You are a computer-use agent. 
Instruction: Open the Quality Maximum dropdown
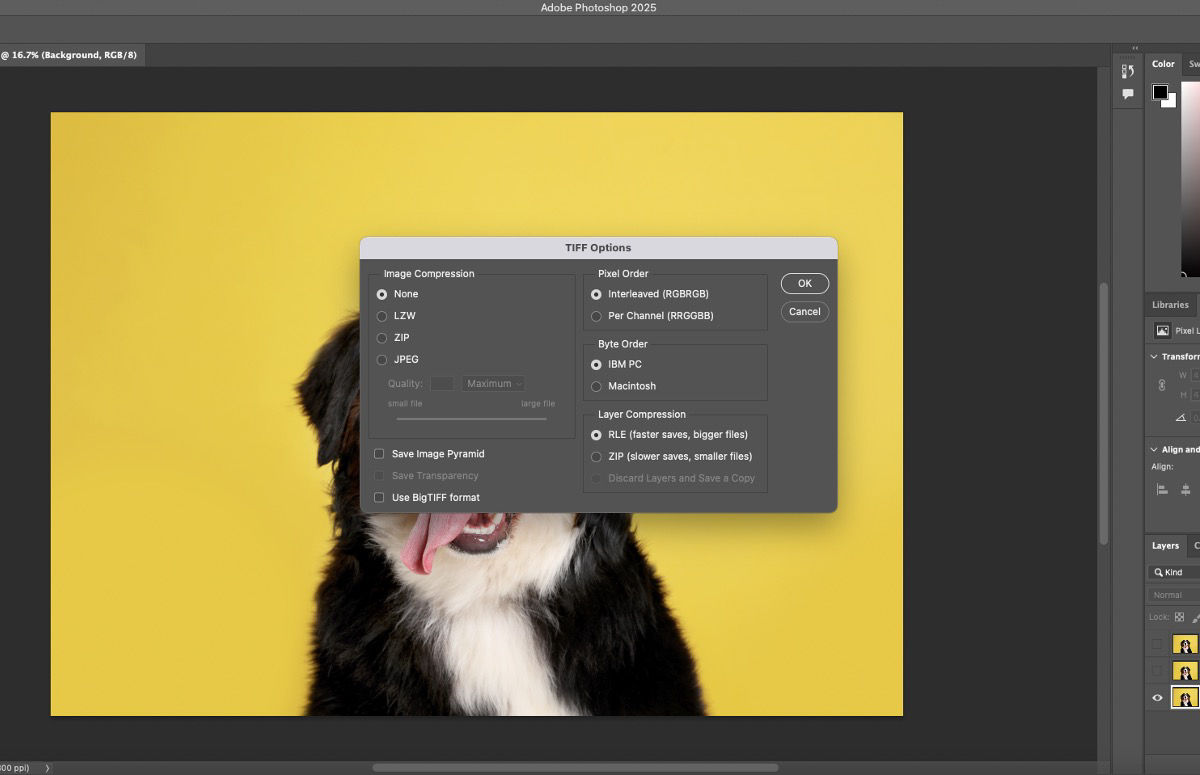click(494, 383)
